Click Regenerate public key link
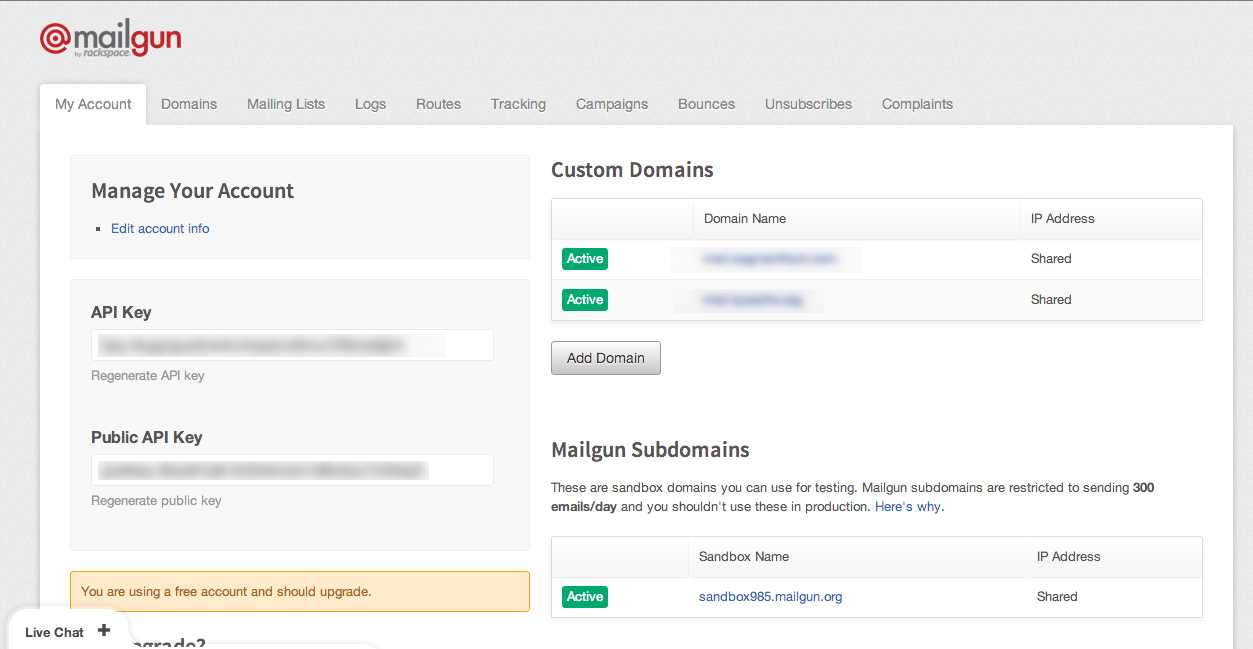 coord(156,501)
